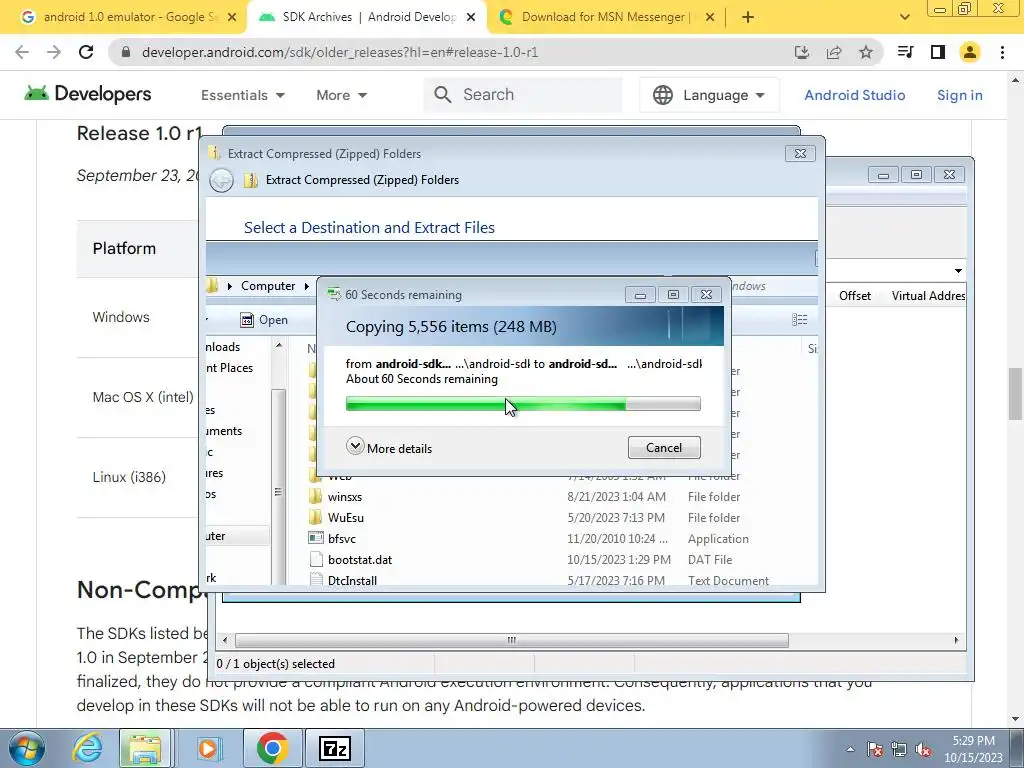Click the Android Developers logo
This screenshot has height=768, width=1024.
click(88, 94)
